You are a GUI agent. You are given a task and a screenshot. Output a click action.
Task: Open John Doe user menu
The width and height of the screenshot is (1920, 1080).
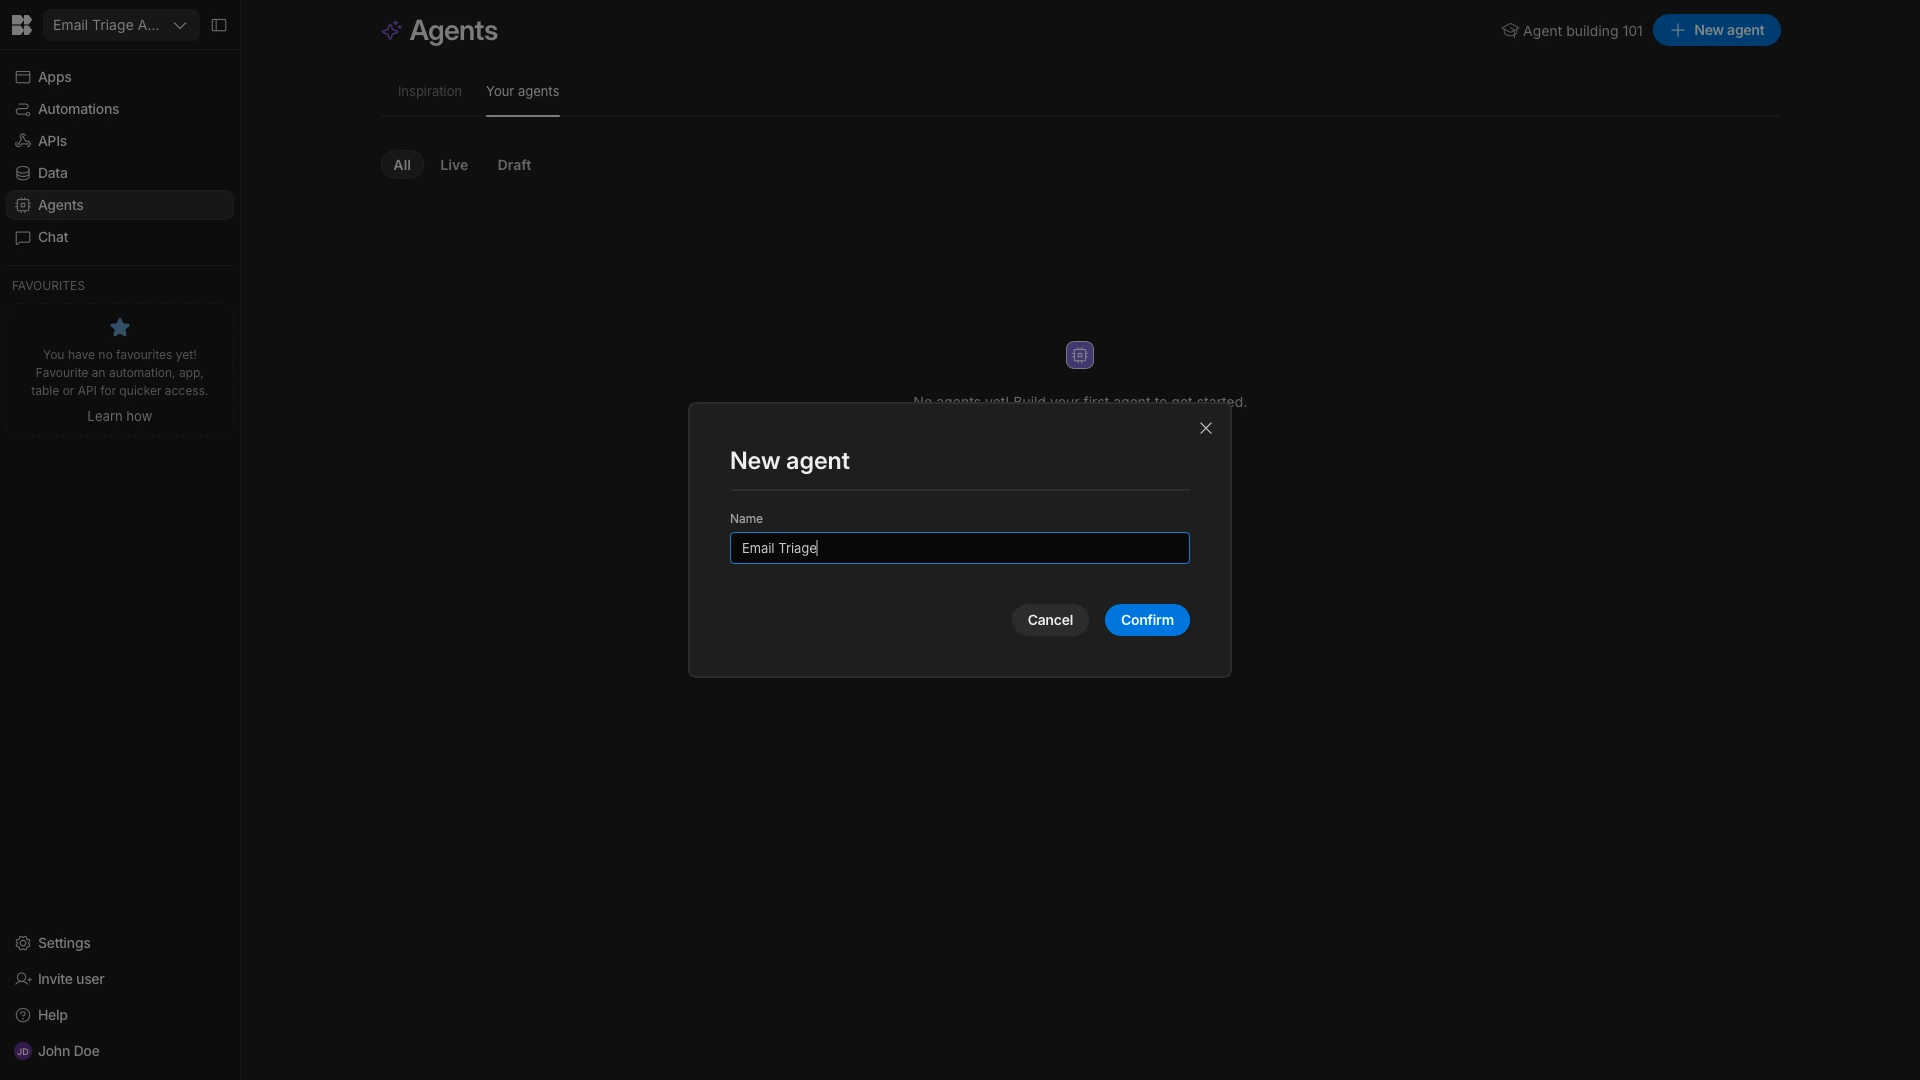[68, 1051]
